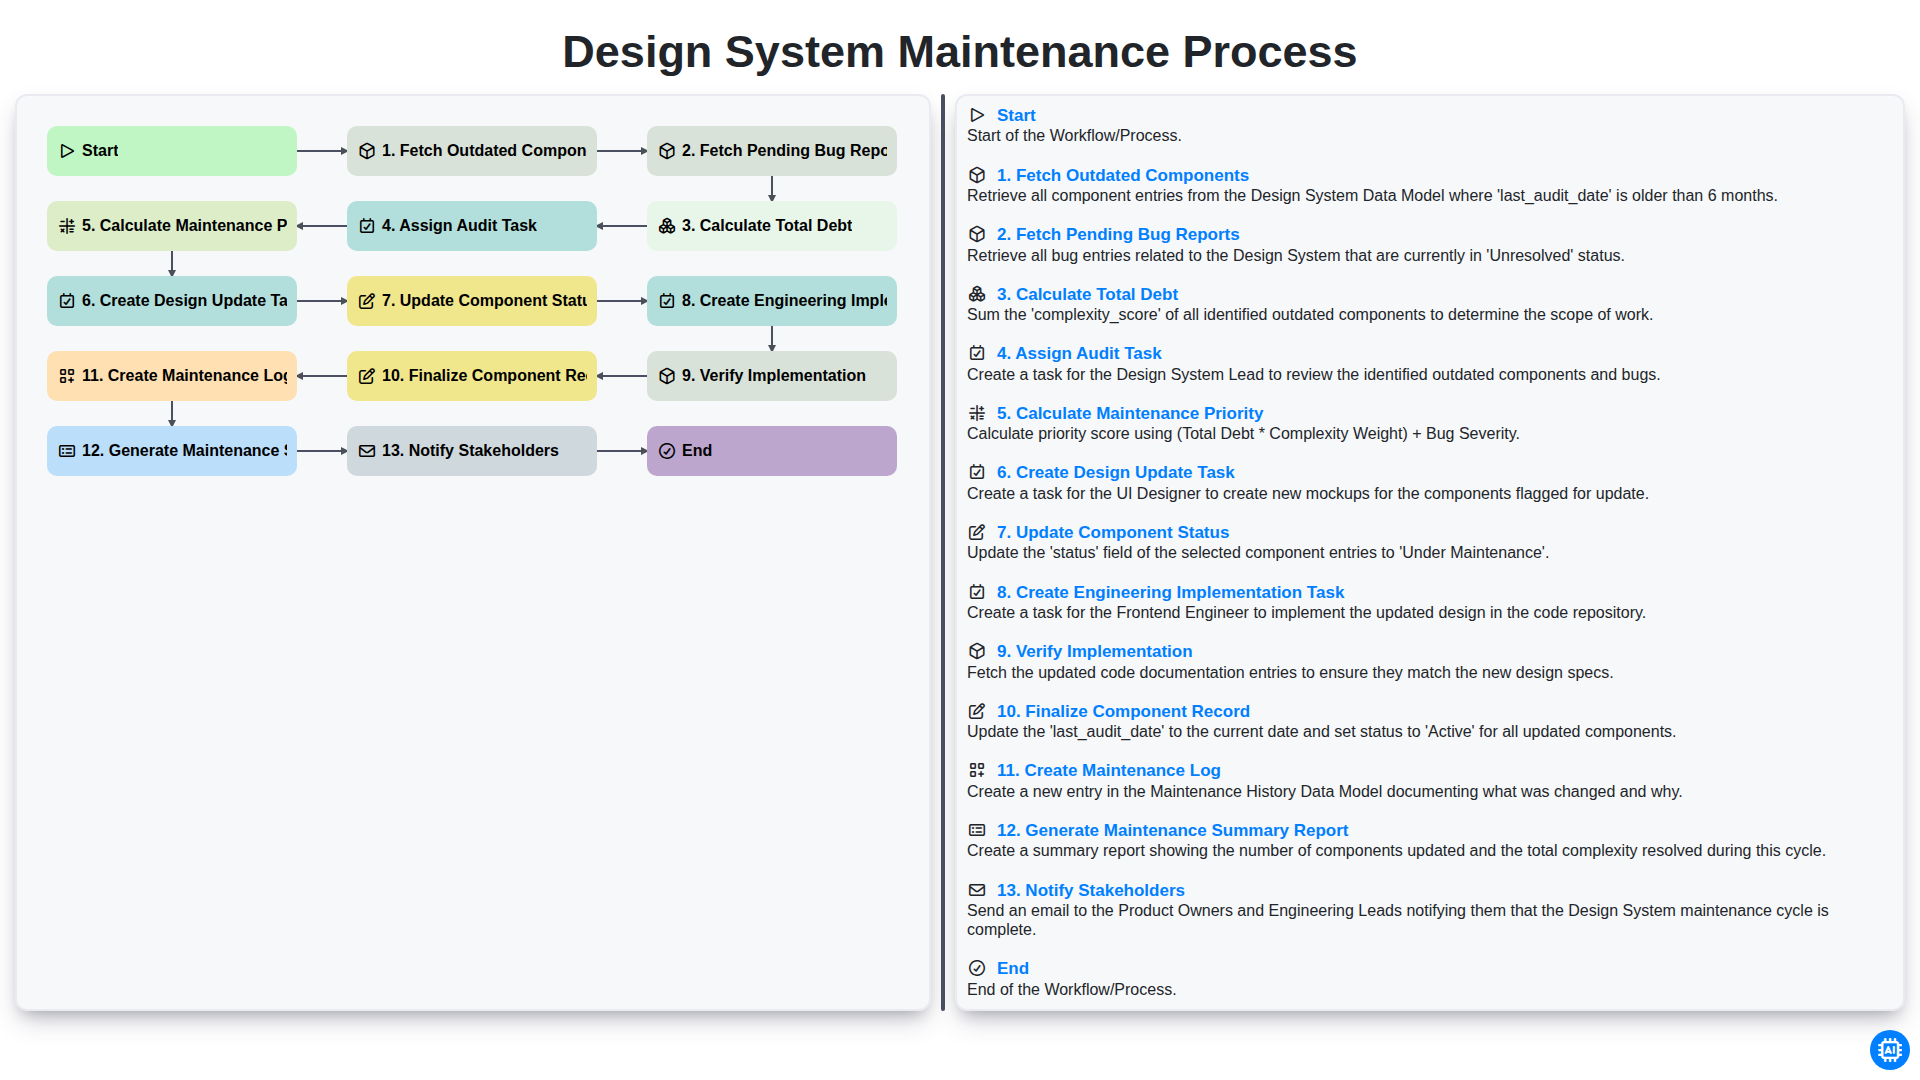1920x1080 pixels.
Task: Click cube icon on Fetch Outdated Components node
Action: (x=367, y=151)
